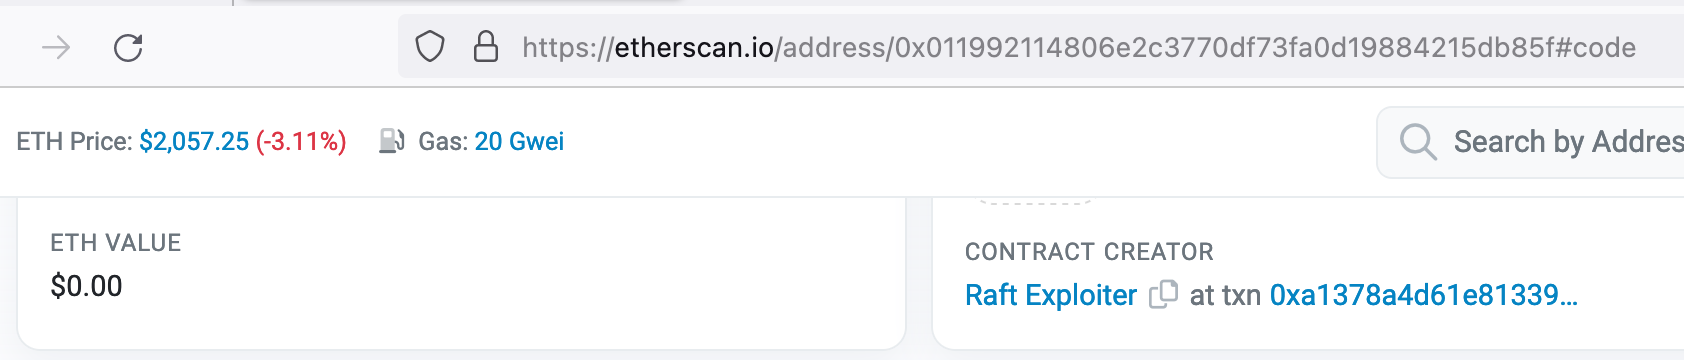
Task: Reload the current Etherscan page
Action: [128, 47]
